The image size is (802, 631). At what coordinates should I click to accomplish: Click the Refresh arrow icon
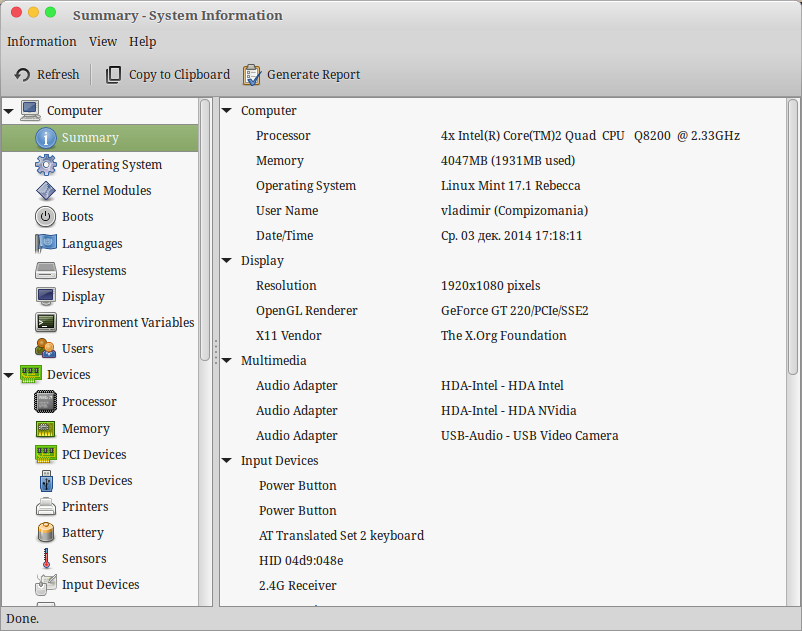click(x=22, y=75)
